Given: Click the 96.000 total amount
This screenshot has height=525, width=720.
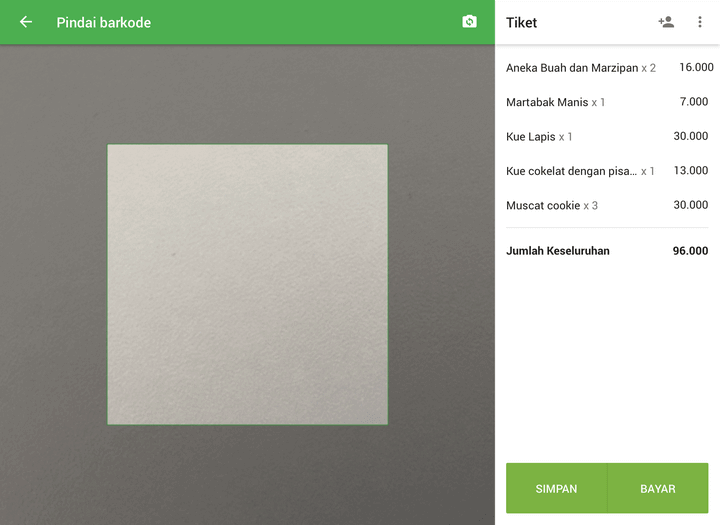Looking at the screenshot, I should tap(690, 251).
